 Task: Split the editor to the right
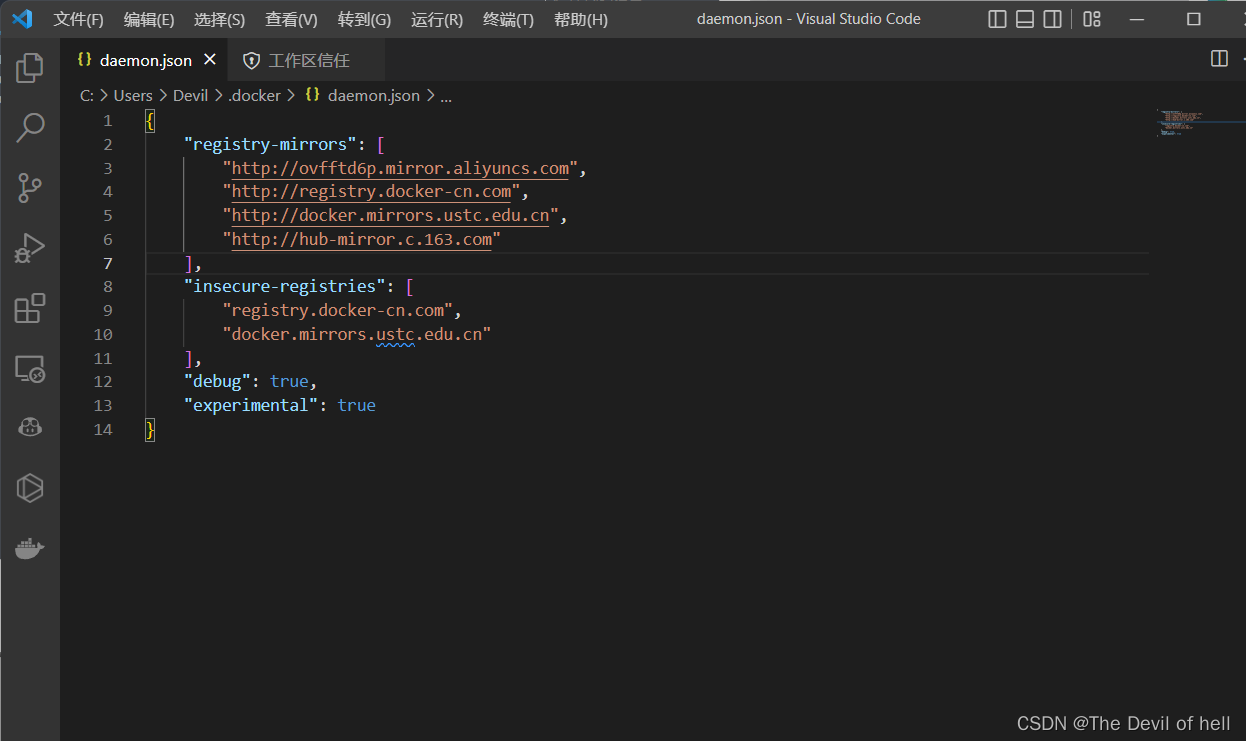click(x=1219, y=59)
